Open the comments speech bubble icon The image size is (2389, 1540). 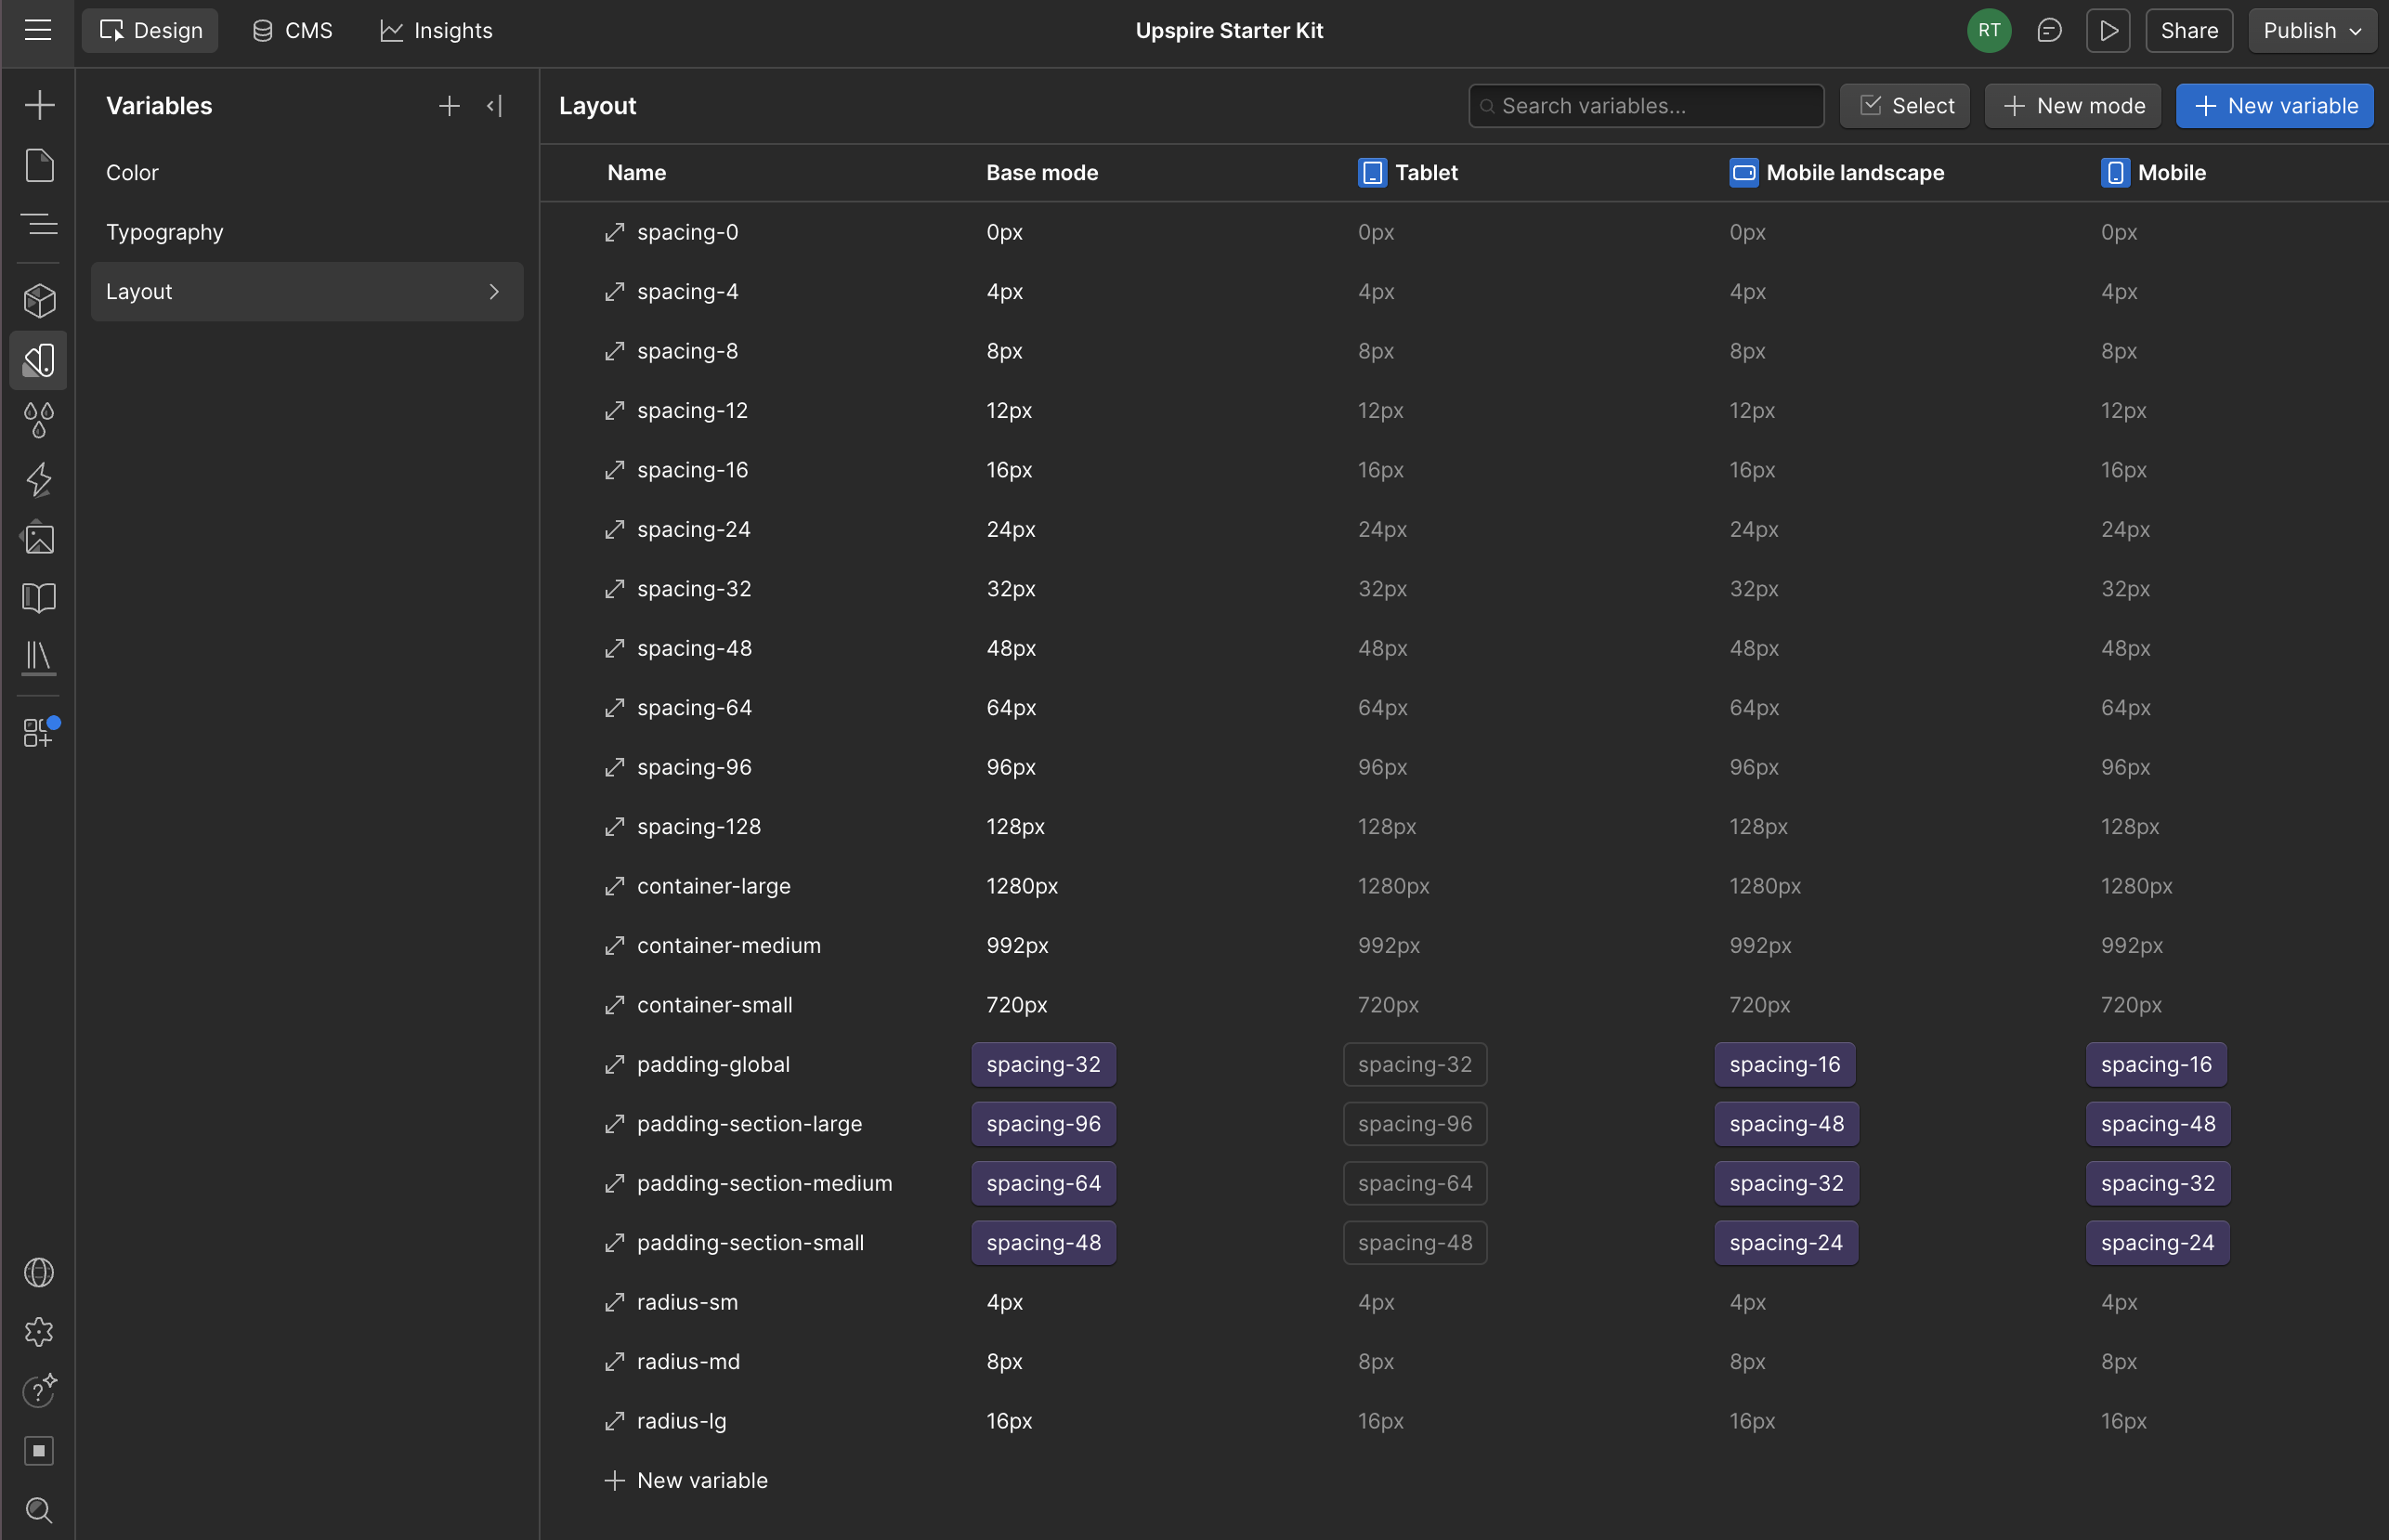click(x=2049, y=30)
